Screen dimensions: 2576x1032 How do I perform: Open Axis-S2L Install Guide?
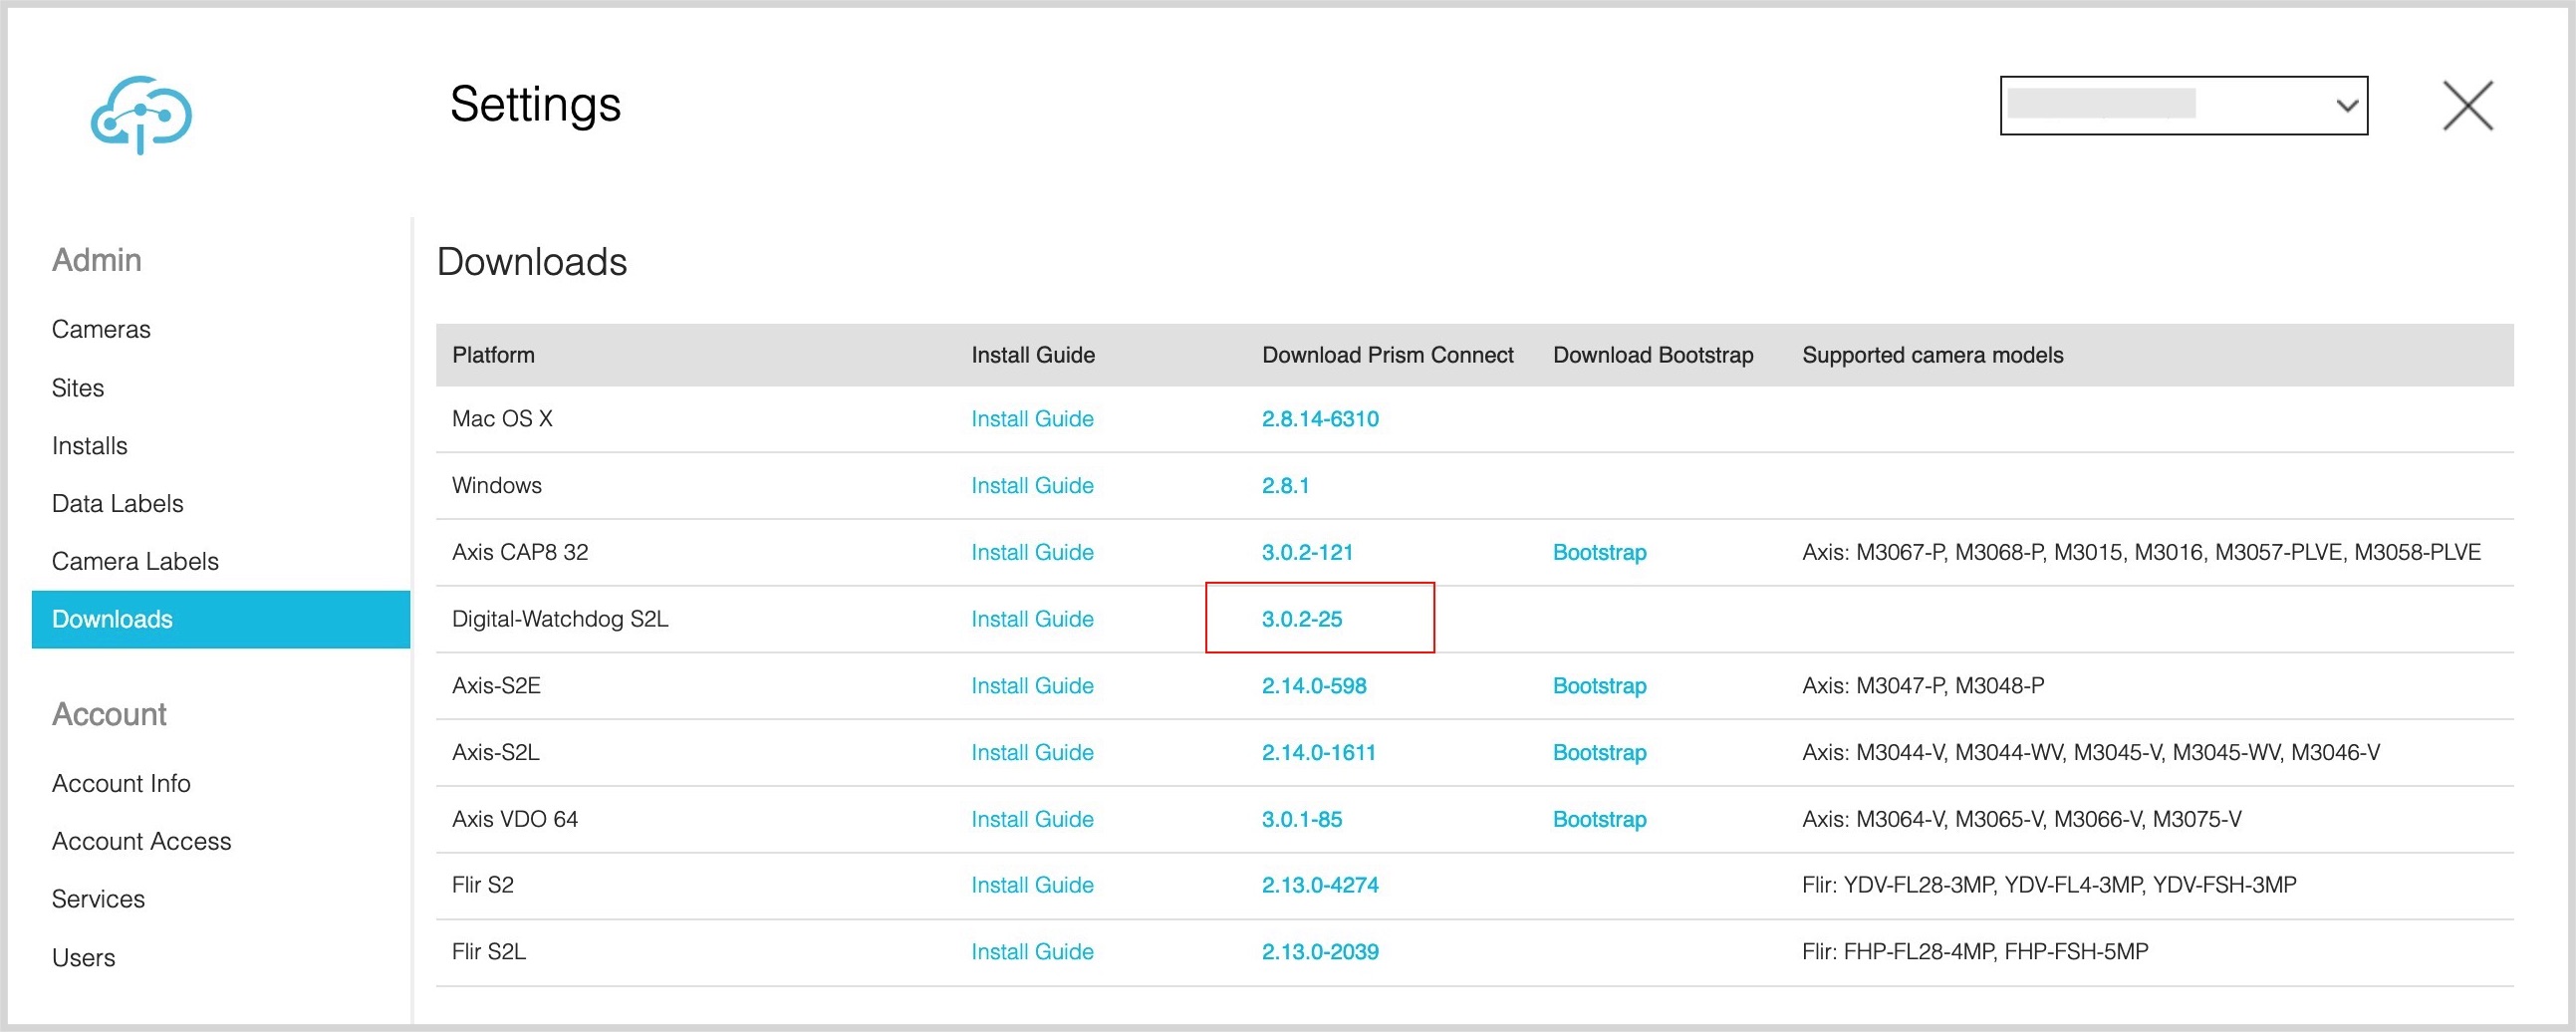1032,752
